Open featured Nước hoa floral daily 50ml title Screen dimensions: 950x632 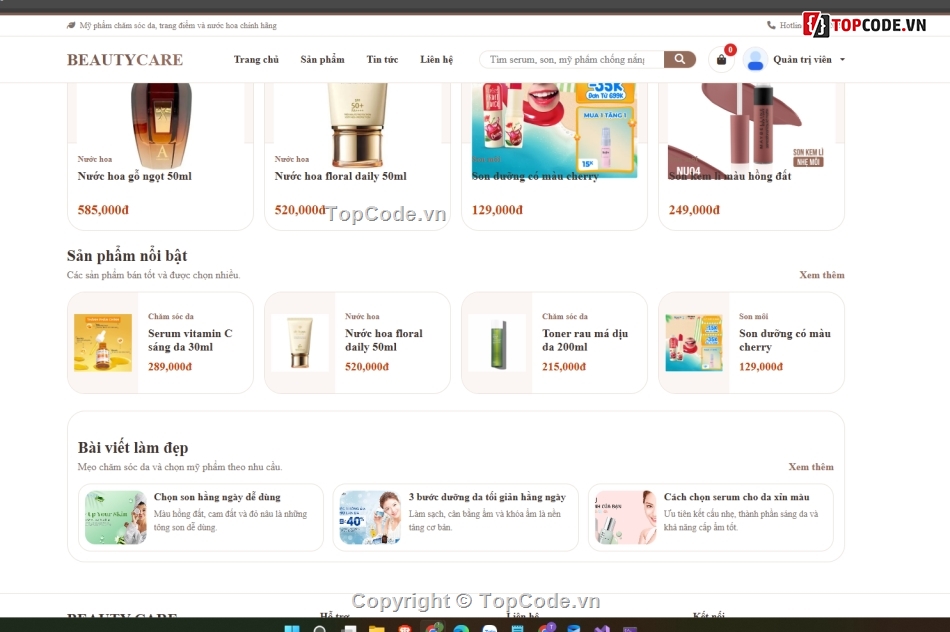click(384, 340)
